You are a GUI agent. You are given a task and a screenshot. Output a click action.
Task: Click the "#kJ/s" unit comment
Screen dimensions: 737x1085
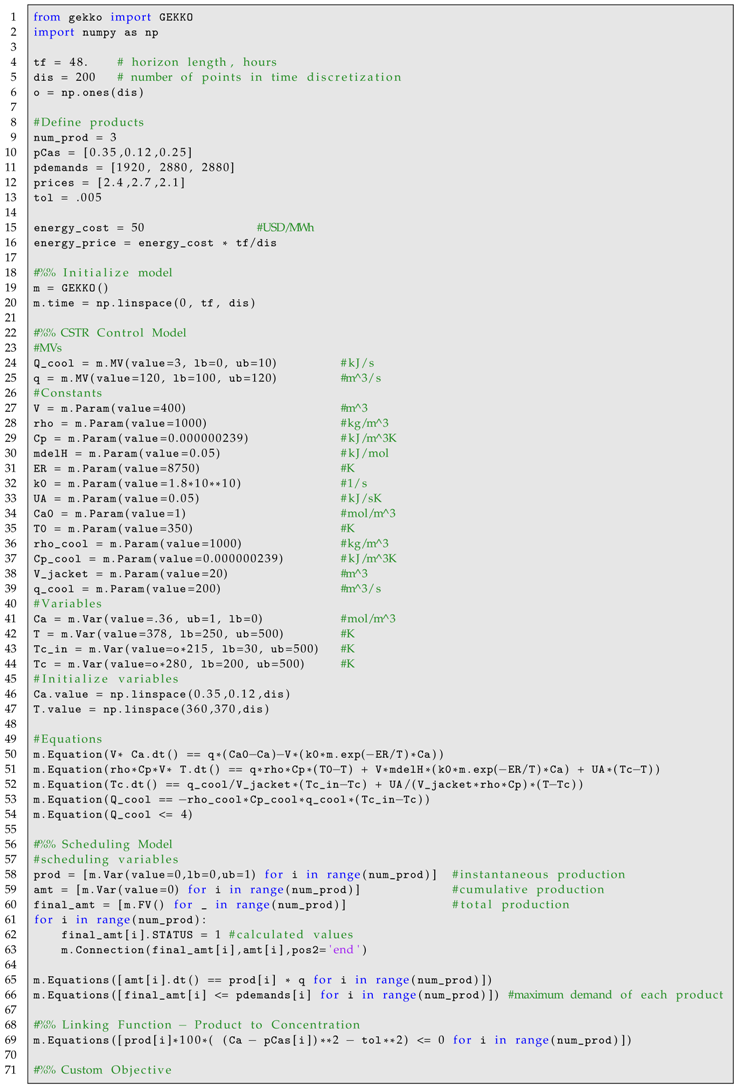(x=357, y=363)
